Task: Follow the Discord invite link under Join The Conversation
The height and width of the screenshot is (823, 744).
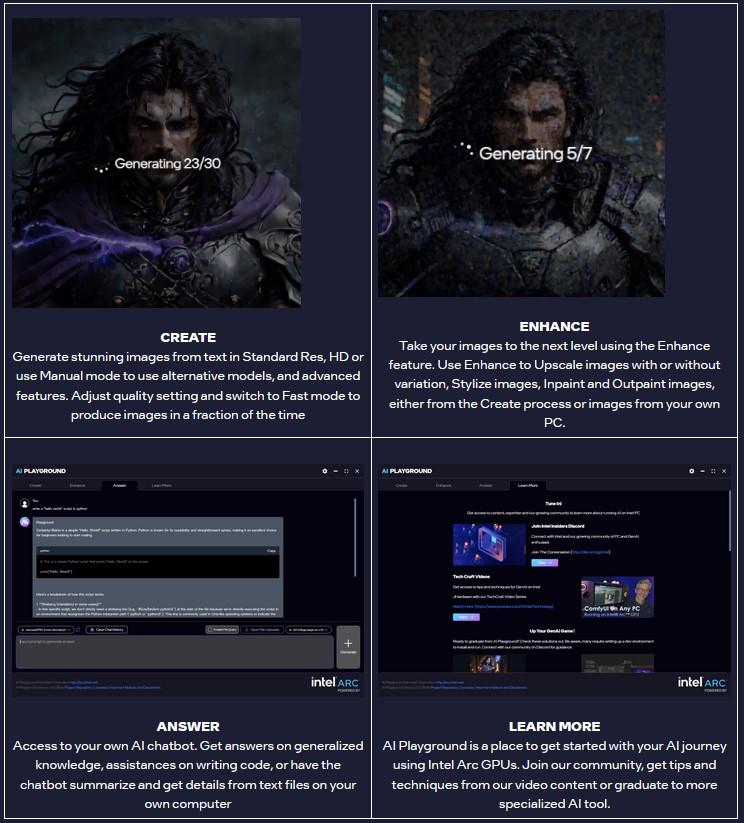Action: tap(590, 552)
